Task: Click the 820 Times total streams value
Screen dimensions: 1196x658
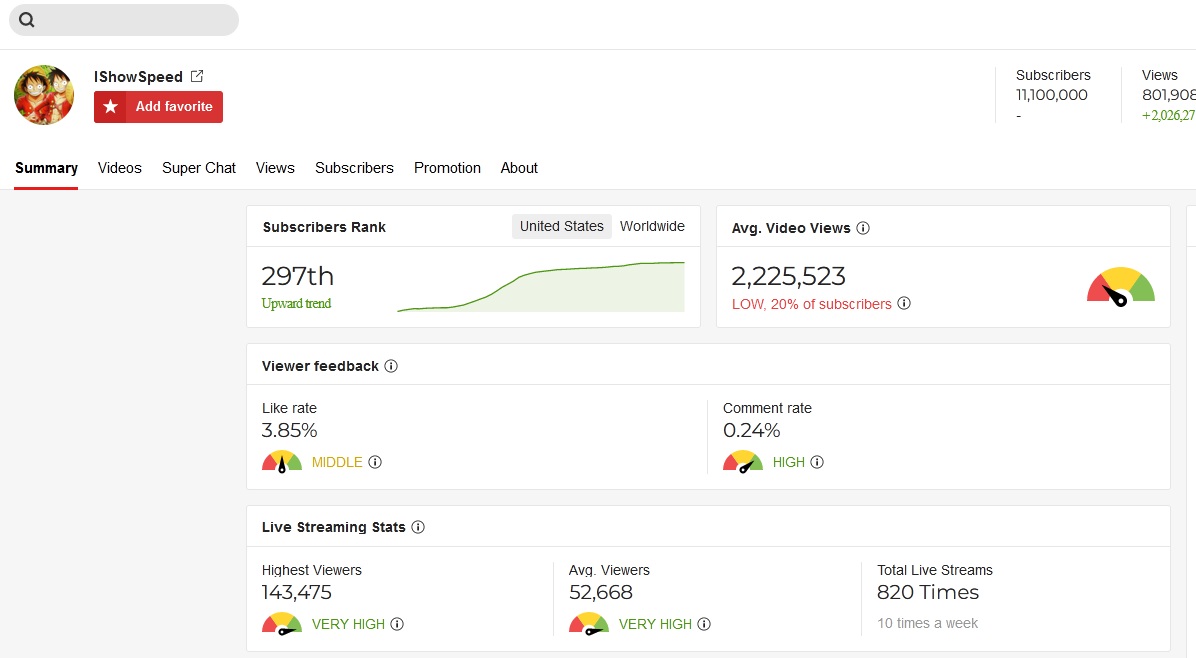Action: point(928,592)
